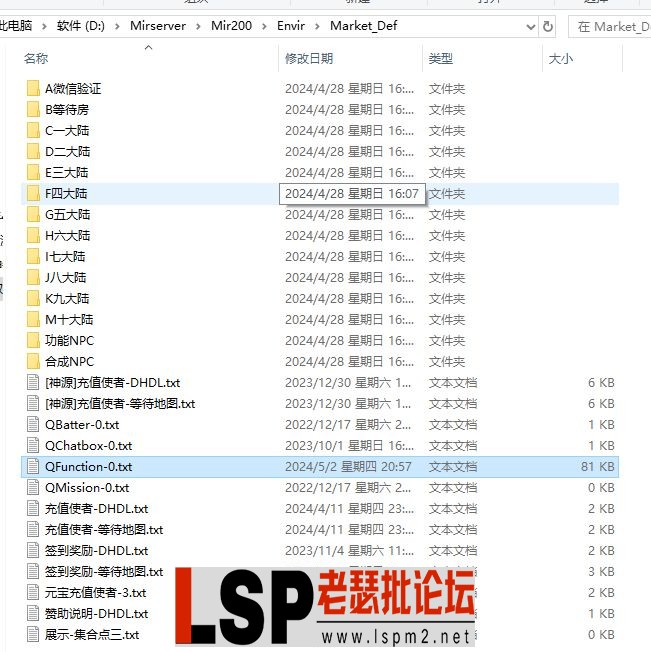Click the folder name A微信验证
The height and width of the screenshot is (652, 651).
[73, 89]
